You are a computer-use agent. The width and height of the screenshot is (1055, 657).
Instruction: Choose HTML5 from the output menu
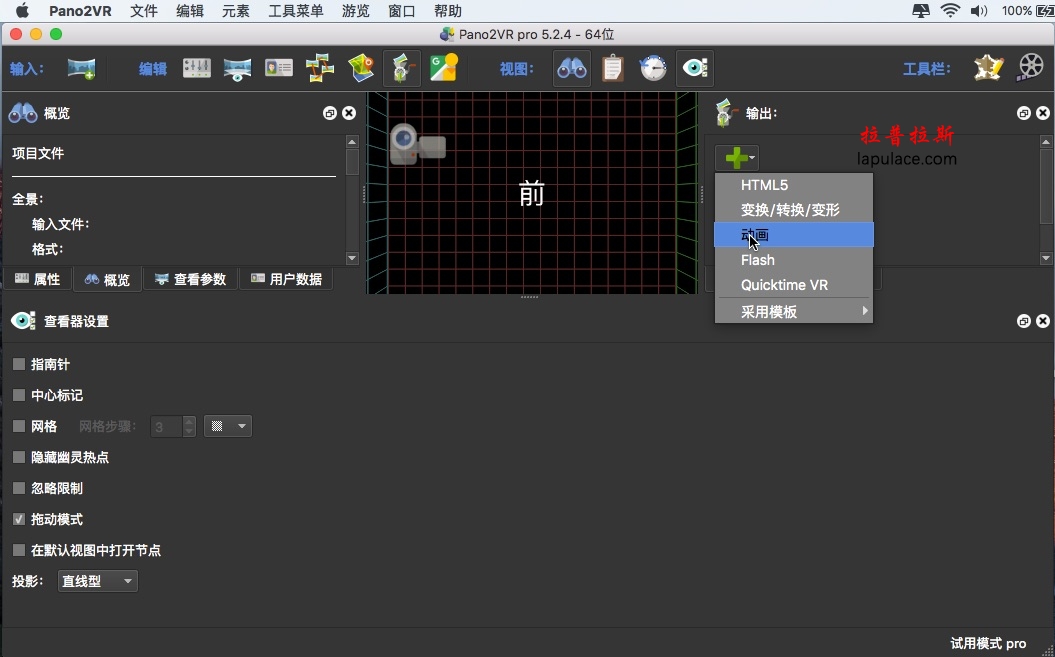click(794, 185)
